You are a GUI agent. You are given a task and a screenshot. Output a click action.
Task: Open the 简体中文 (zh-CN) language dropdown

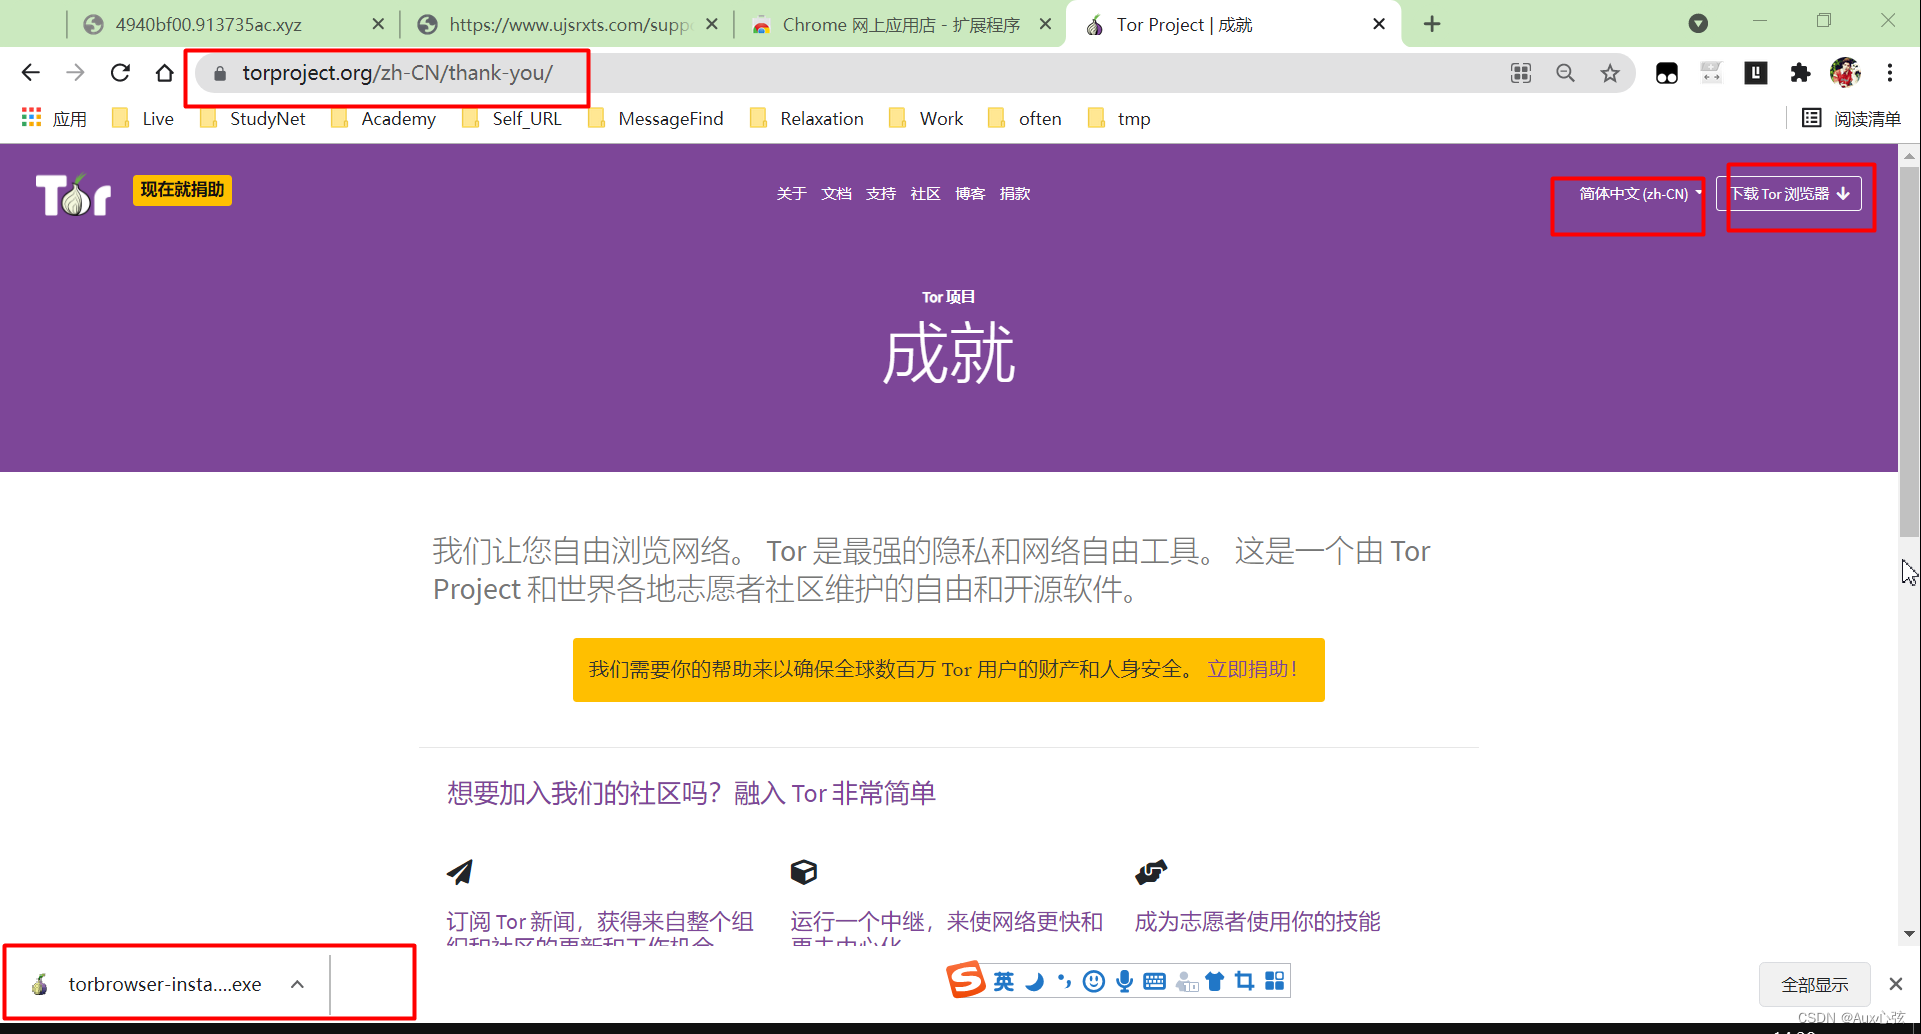(1627, 194)
